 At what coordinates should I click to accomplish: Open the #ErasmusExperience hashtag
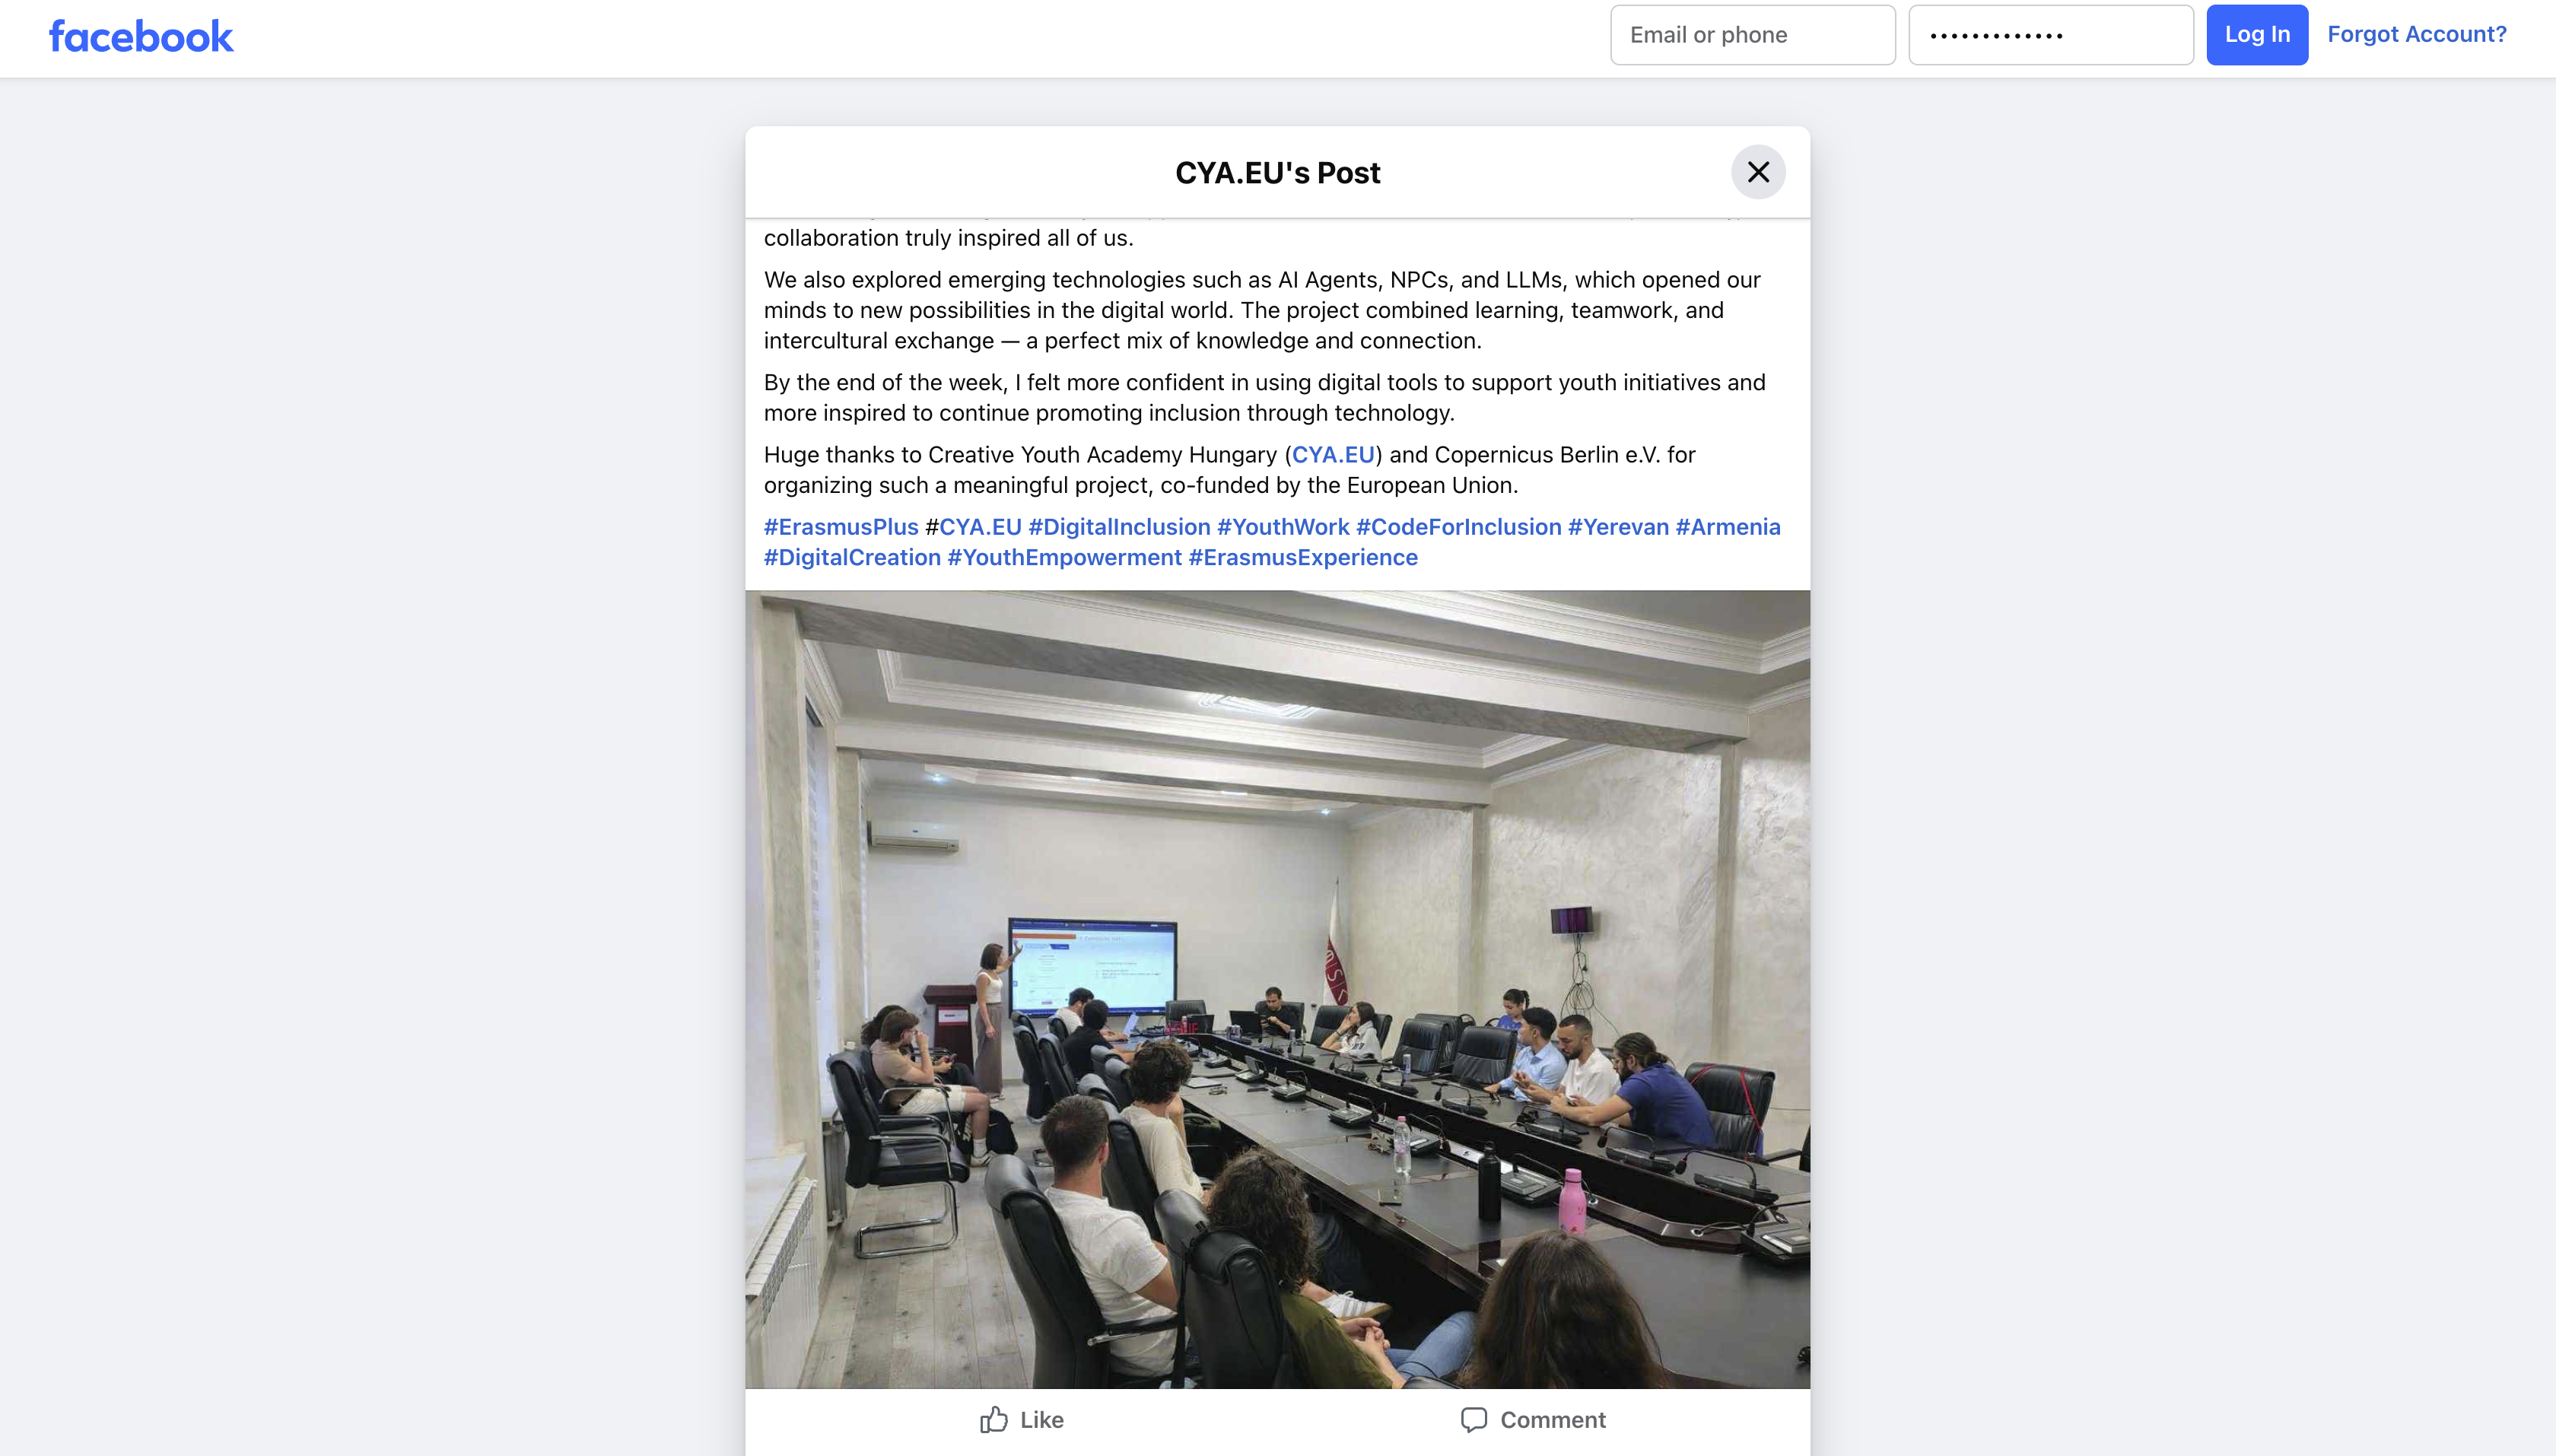point(1302,558)
